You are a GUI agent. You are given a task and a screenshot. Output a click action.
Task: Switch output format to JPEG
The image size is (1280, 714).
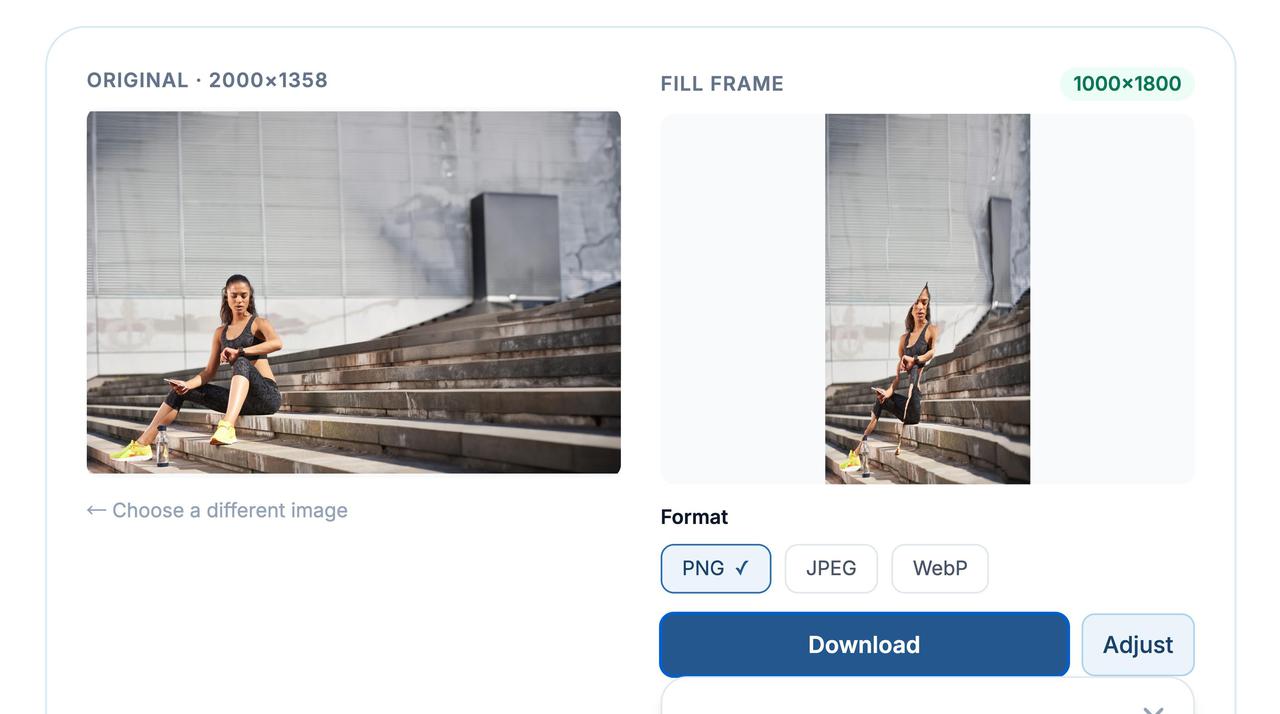(831, 568)
